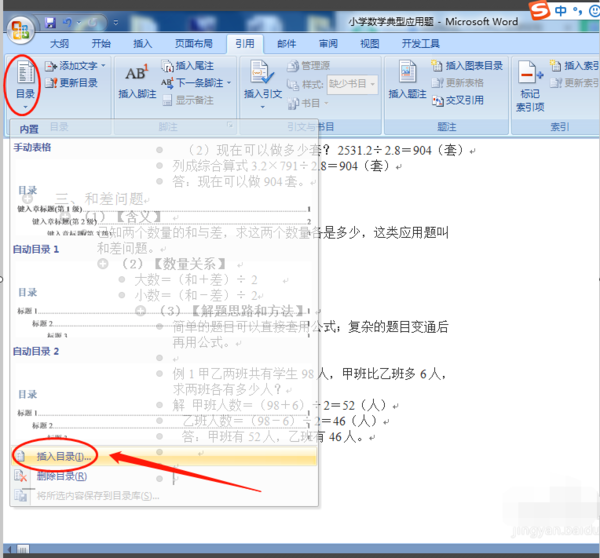Screen dimensions: 600x558
Task: Click text 这类应用题叫 in document
Action: (x=411, y=232)
